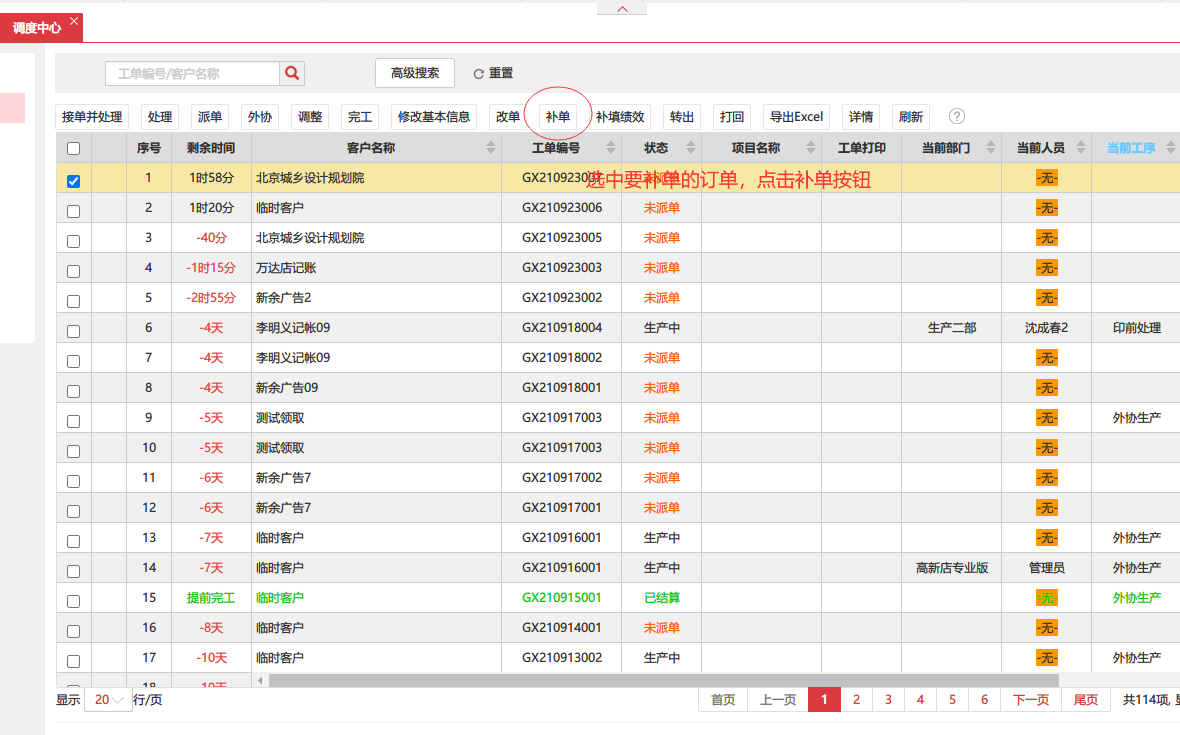This screenshot has width=1180, height=735.
Task: Sort by 客户名称 column arrows
Action: pyautogui.click(x=491, y=147)
